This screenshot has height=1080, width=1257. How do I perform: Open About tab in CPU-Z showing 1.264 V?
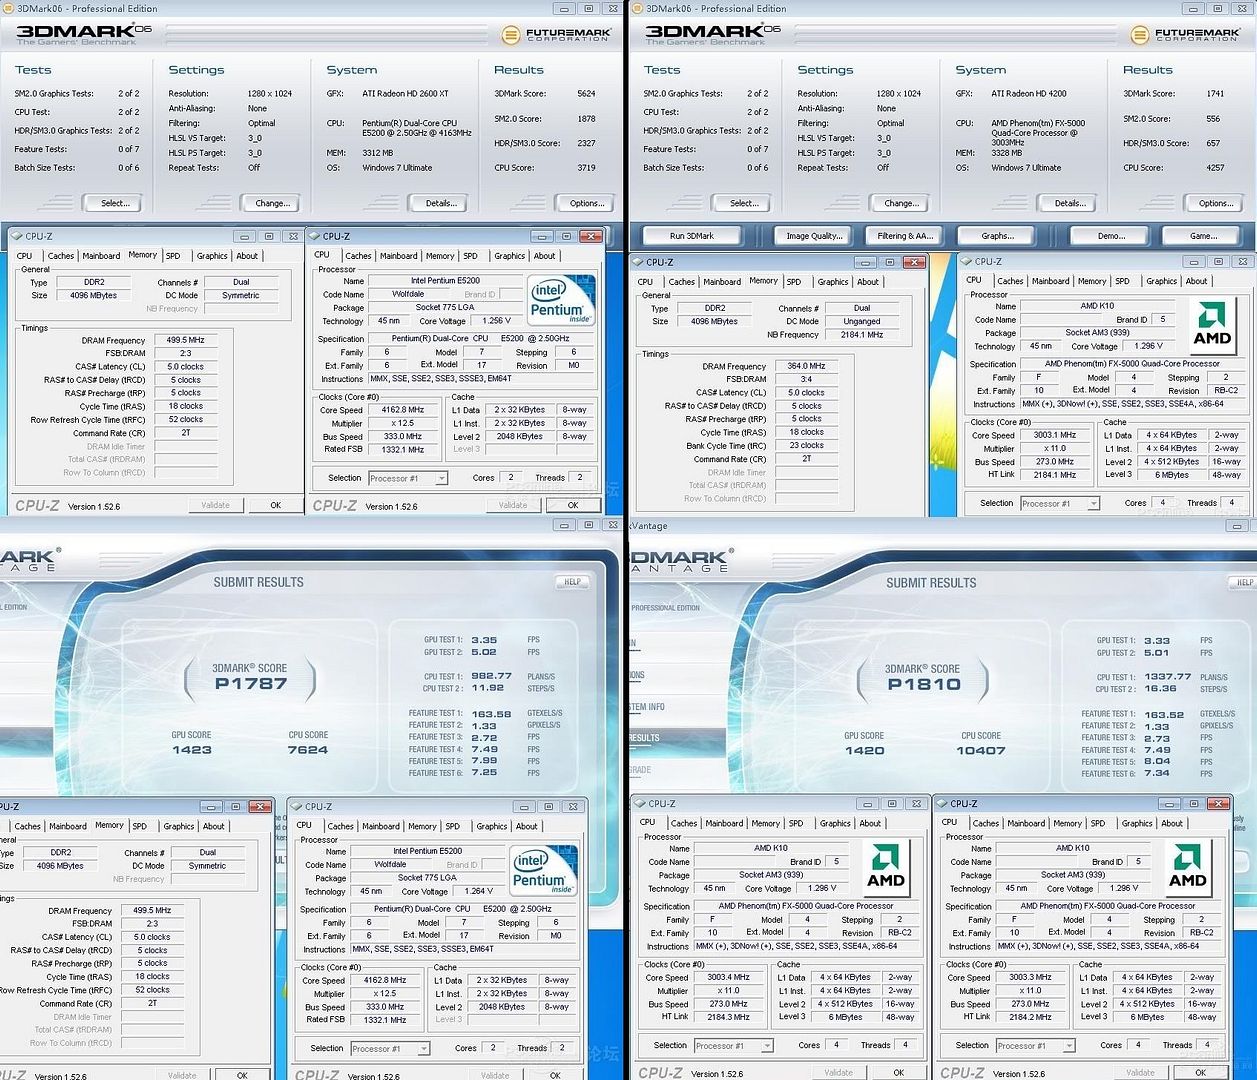click(527, 827)
